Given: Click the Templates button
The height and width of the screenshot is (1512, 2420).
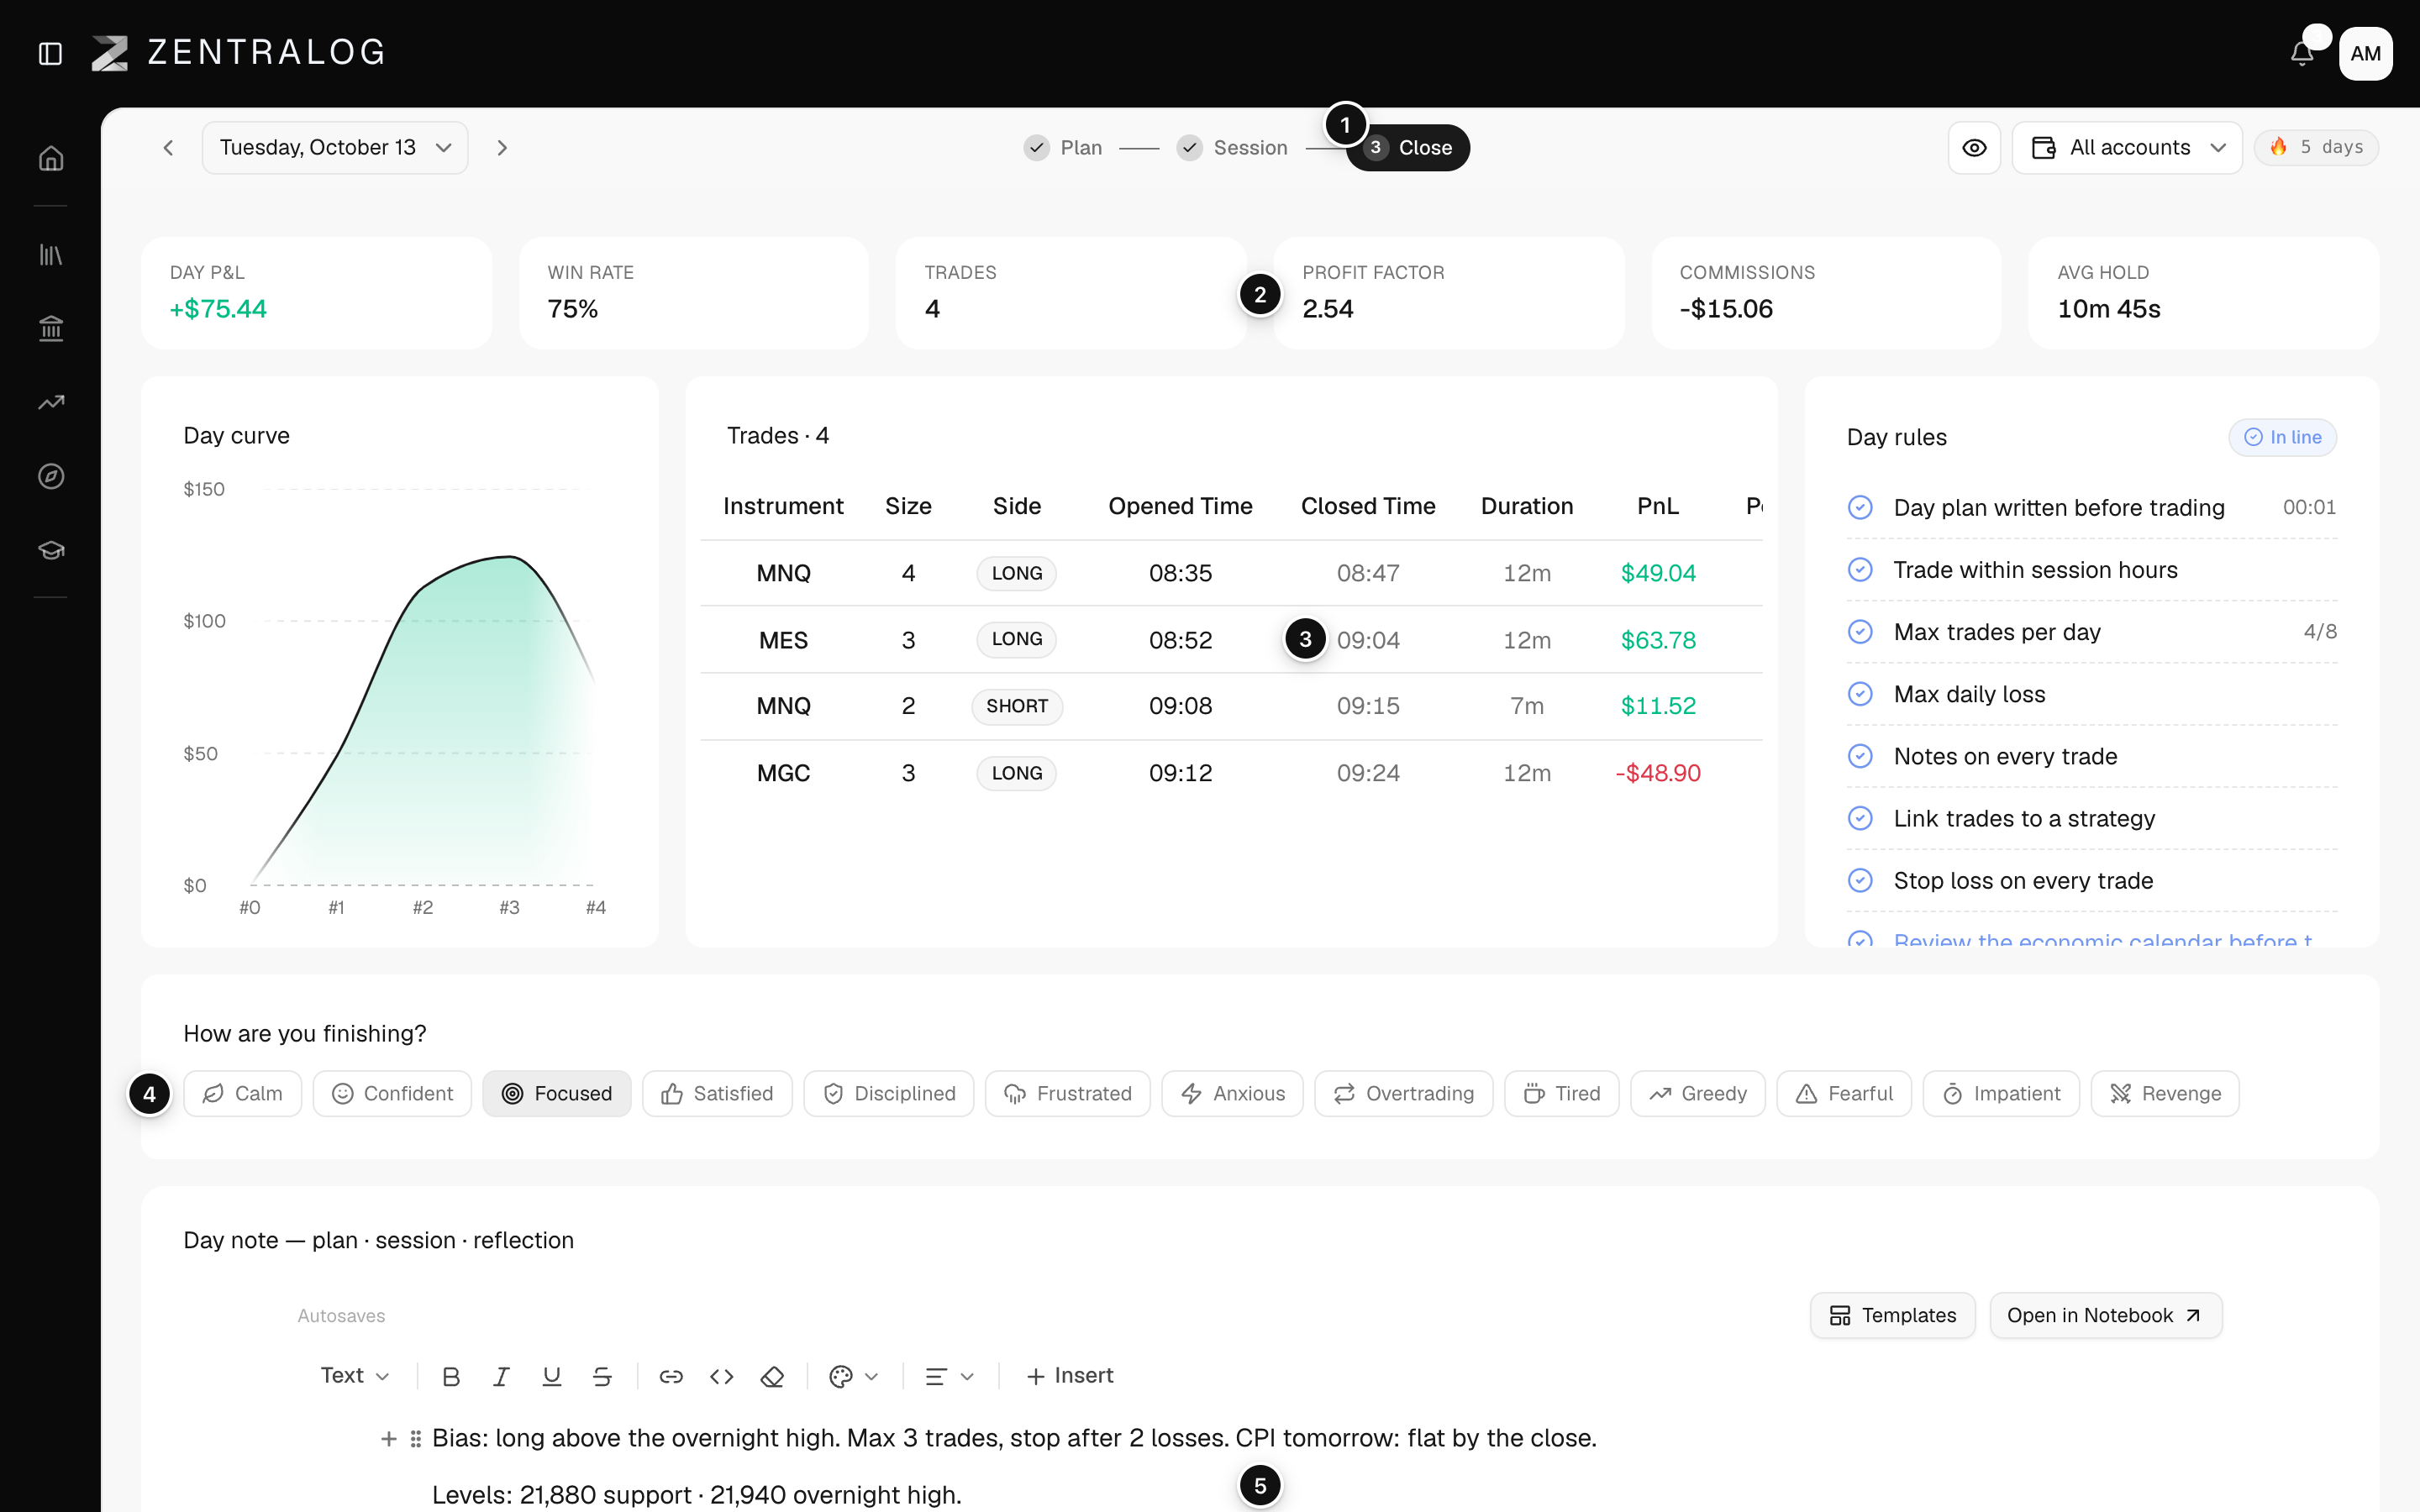Looking at the screenshot, I should pyautogui.click(x=1892, y=1315).
